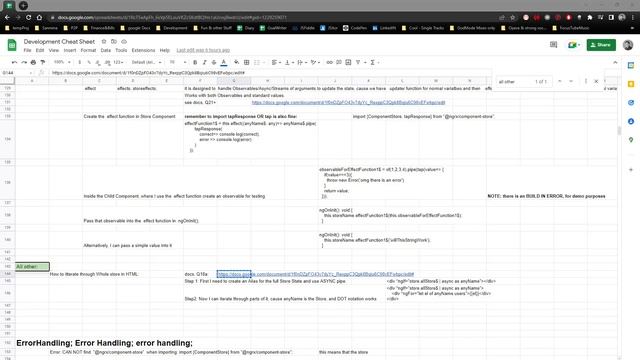The width and height of the screenshot is (640, 360).
Task: Open the Maps side panel icon
Action: click(x=631, y=140)
